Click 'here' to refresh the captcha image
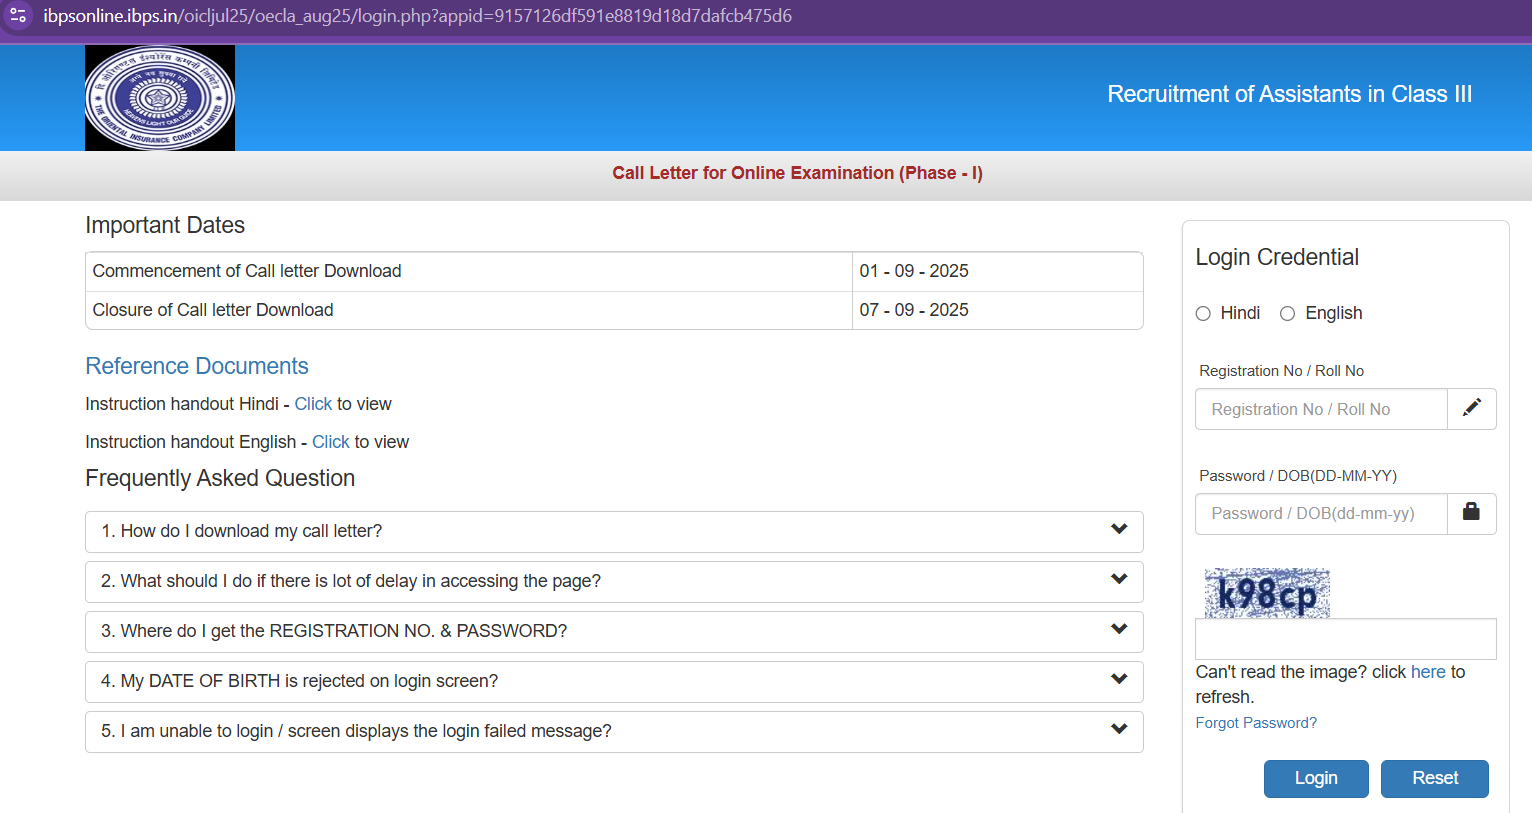The image size is (1532, 813). (x=1428, y=671)
